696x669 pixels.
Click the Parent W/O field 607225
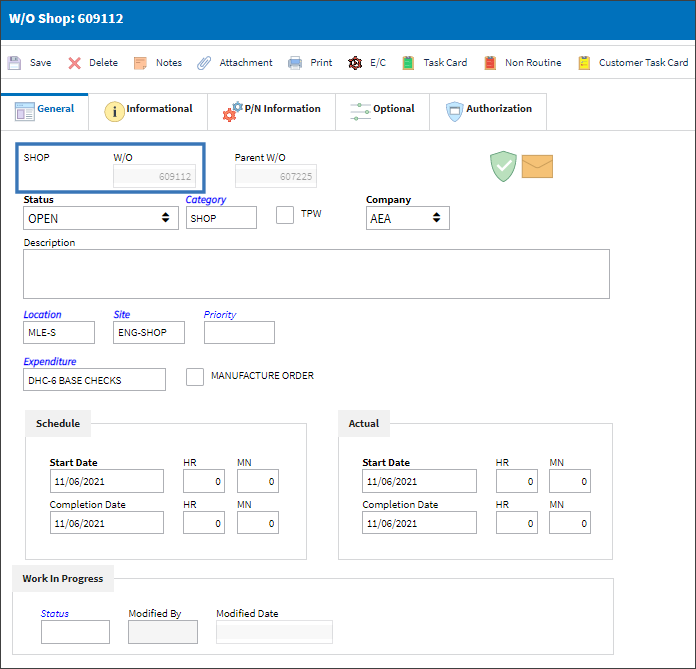(x=276, y=176)
